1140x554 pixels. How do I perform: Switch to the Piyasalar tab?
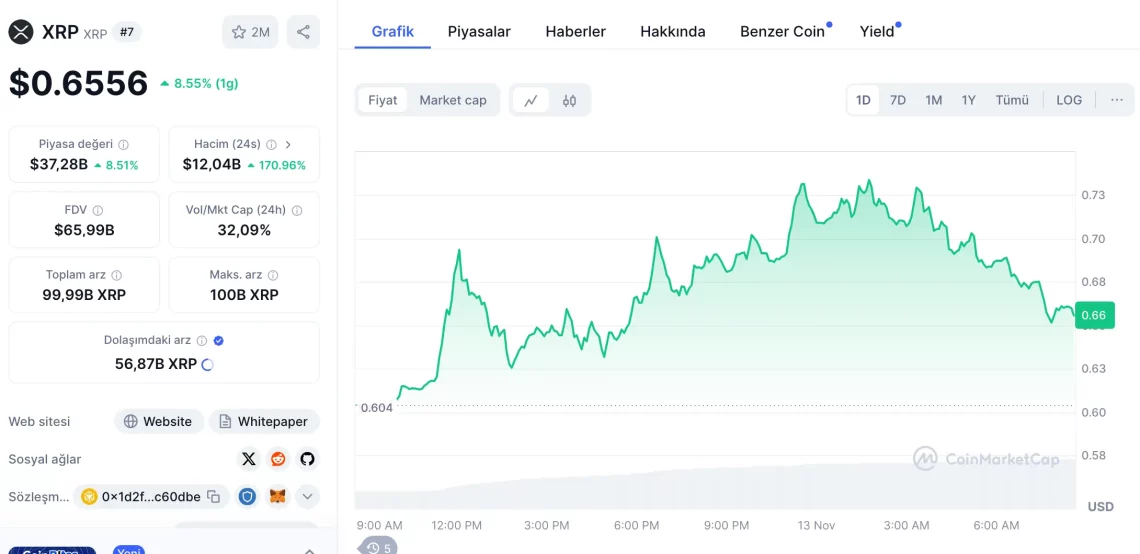(479, 31)
